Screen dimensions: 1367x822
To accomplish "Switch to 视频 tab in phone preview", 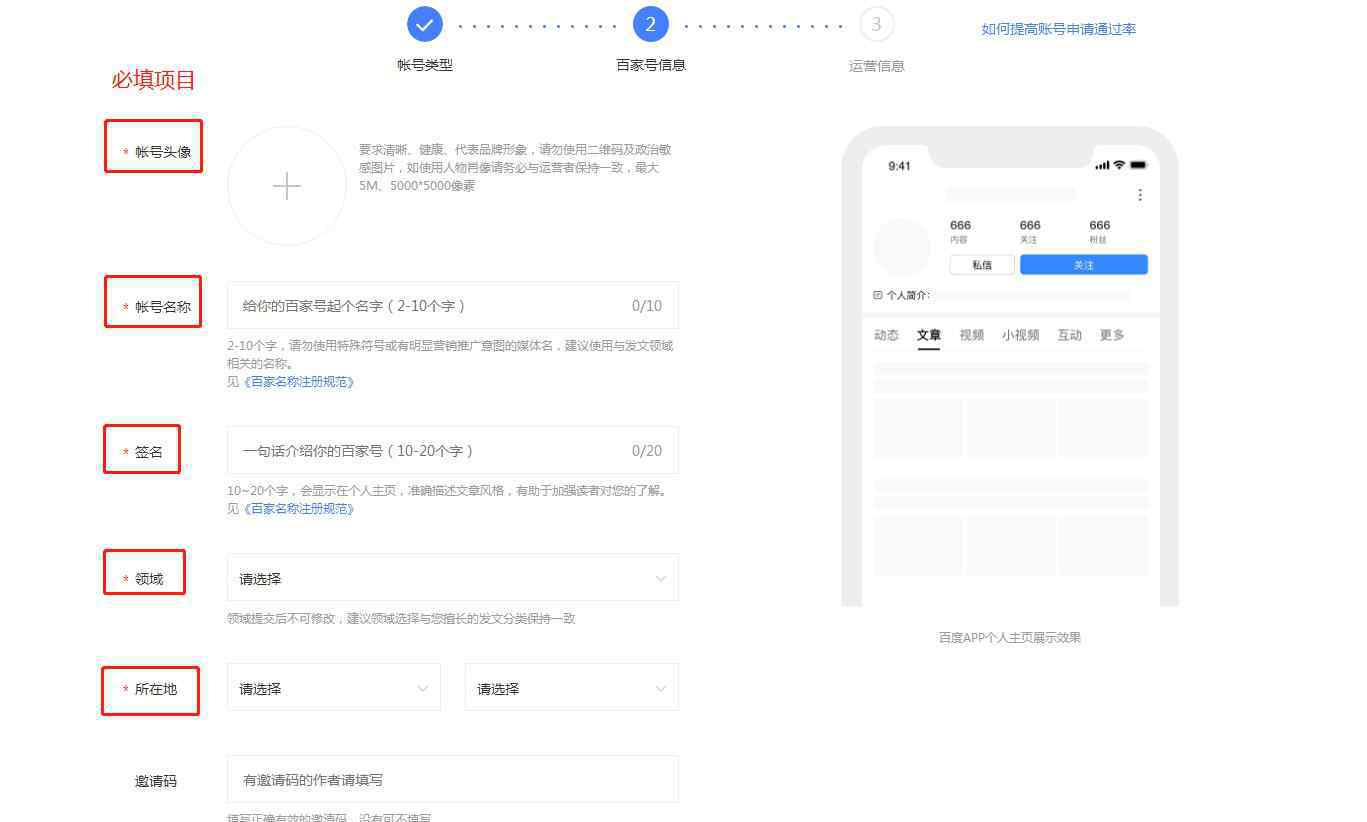I will pos(972,335).
